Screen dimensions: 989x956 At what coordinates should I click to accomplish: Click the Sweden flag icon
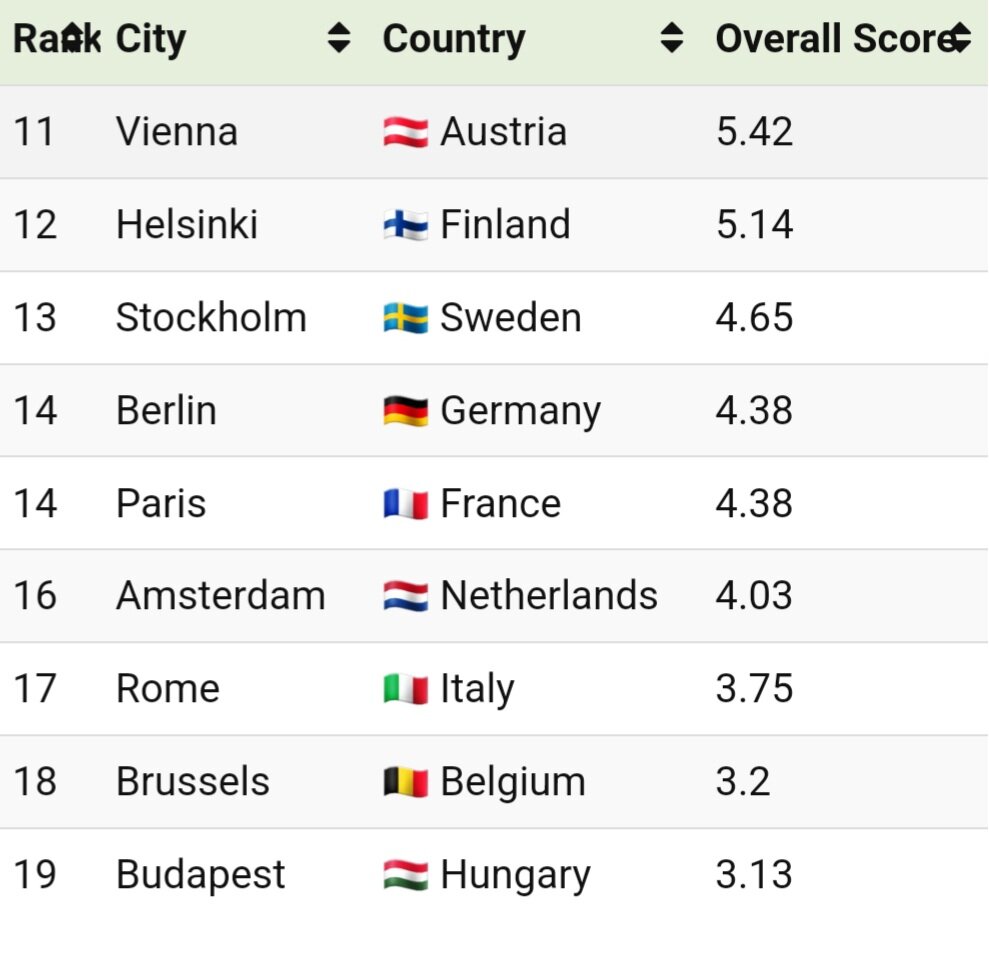(405, 318)
